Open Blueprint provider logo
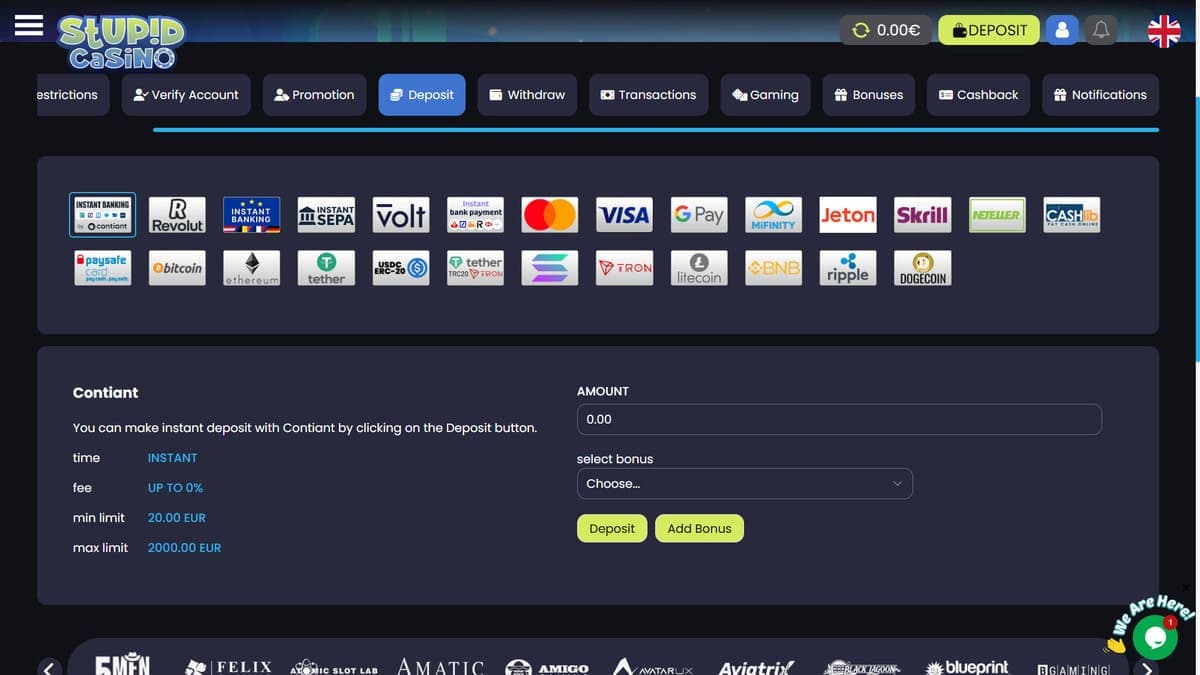This screenshot has width=1200, height=675. (x=967, y=667)
